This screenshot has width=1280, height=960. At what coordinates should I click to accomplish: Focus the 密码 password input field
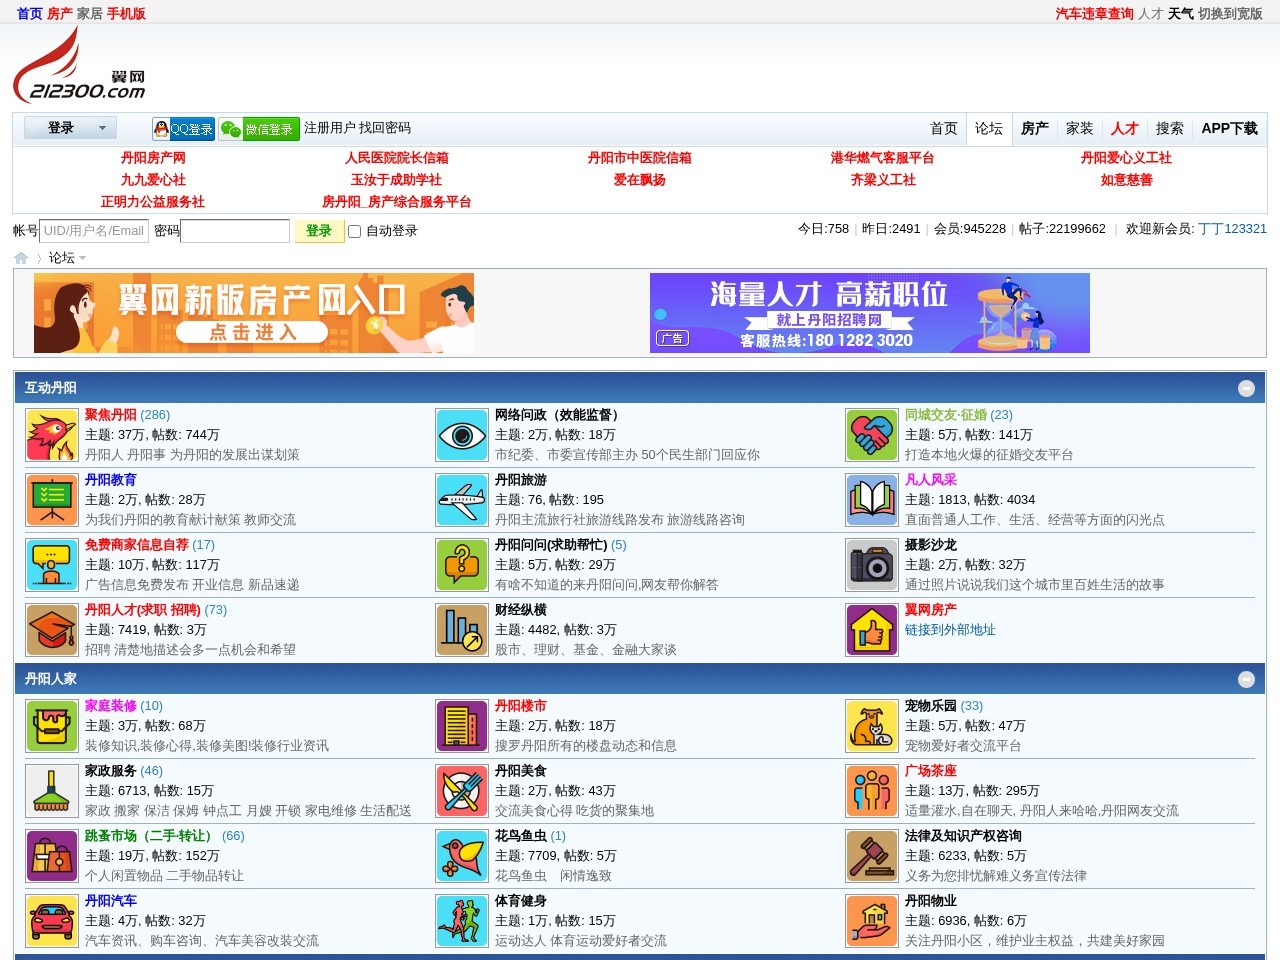pos(235,231)
